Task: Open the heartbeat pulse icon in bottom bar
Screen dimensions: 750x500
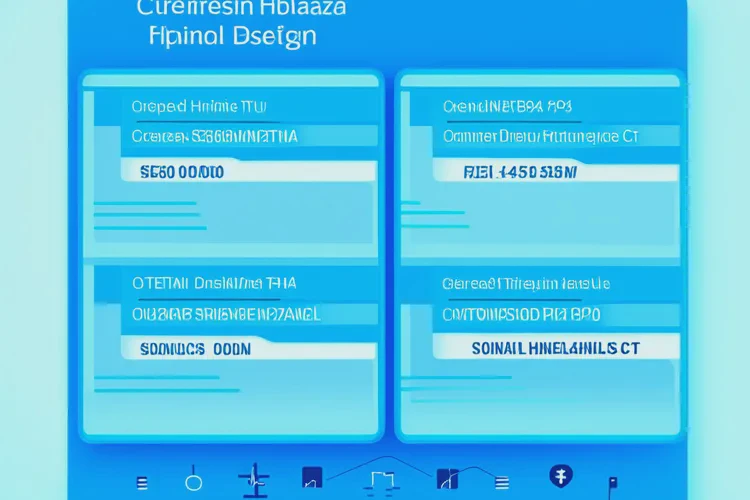Action: [x=254, y=478]
